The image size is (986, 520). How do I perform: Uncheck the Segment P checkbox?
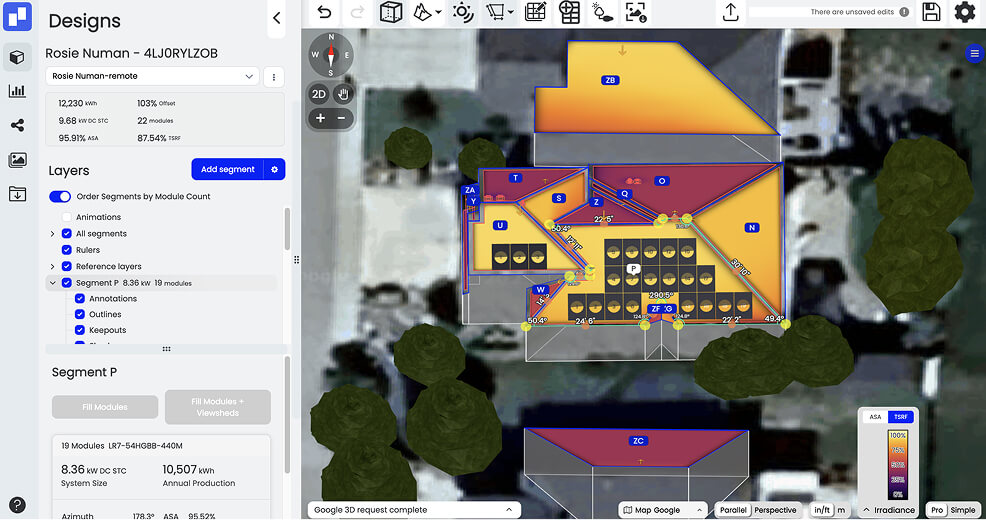click(67, 283)
